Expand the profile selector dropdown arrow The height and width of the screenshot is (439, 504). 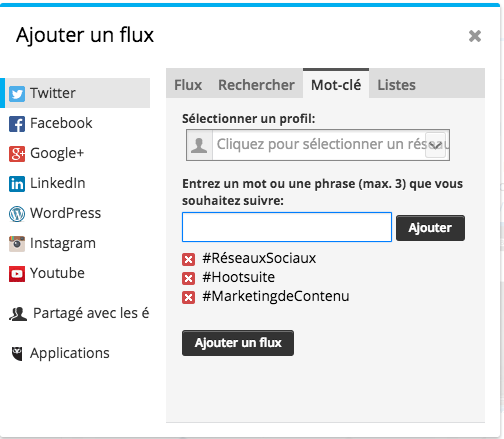tap(435, 145)
